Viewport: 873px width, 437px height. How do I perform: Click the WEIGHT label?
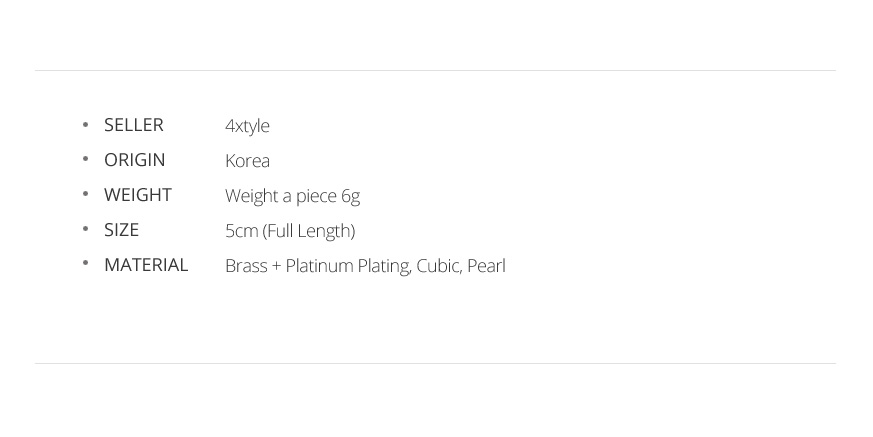(x=138, y=195)
